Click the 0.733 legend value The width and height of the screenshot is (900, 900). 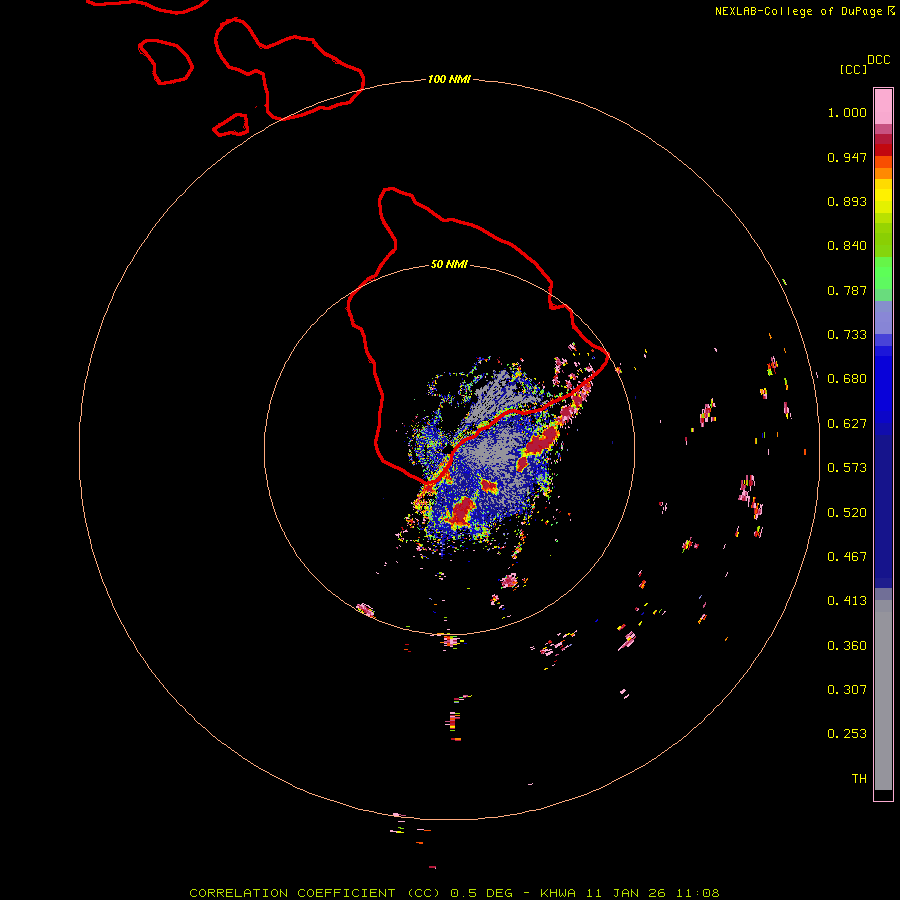[x=847, y=335]
